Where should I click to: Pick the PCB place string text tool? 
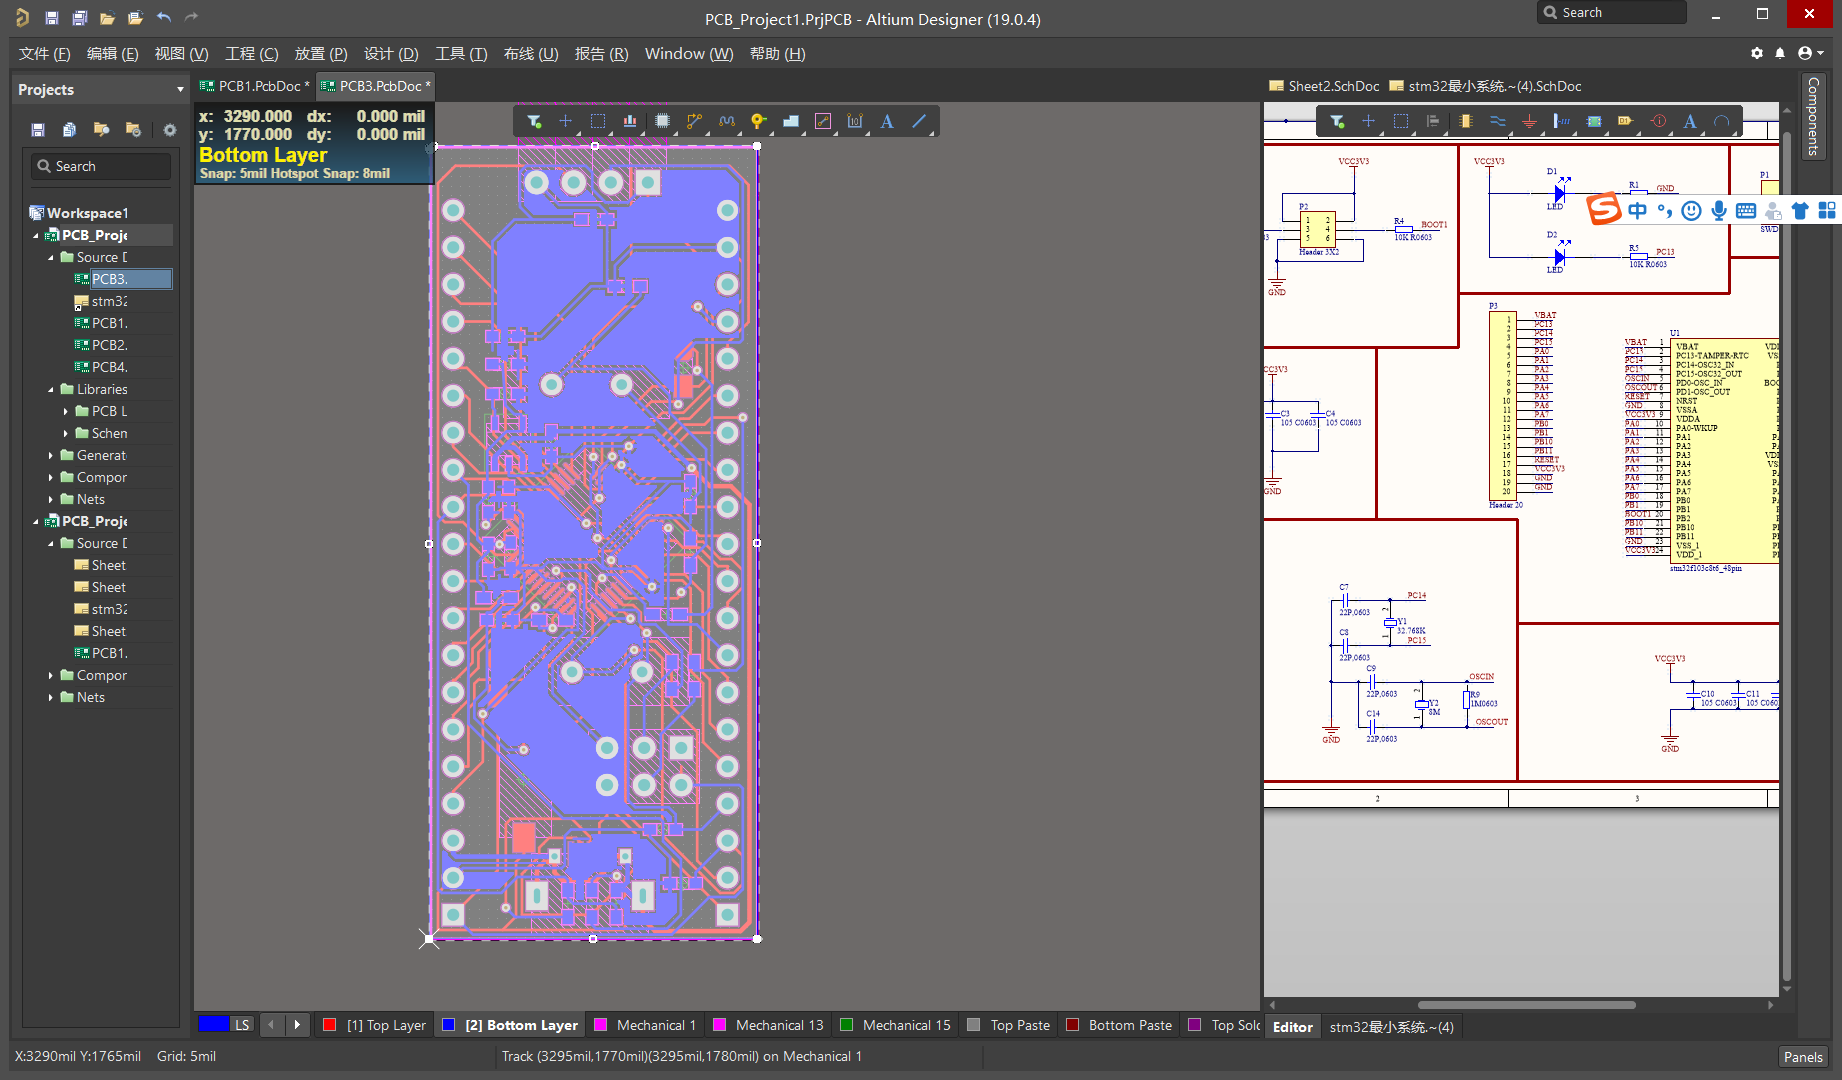(887, 121)
